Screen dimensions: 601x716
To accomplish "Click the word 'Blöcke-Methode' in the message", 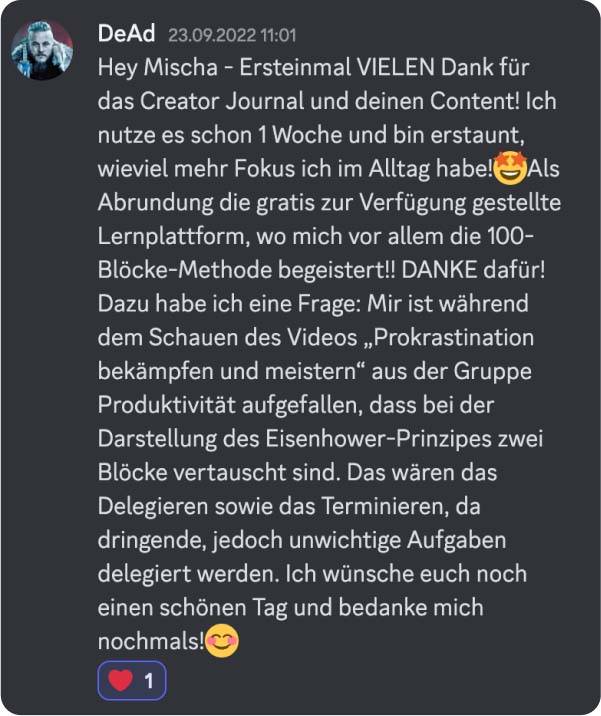I will point(185,270).
